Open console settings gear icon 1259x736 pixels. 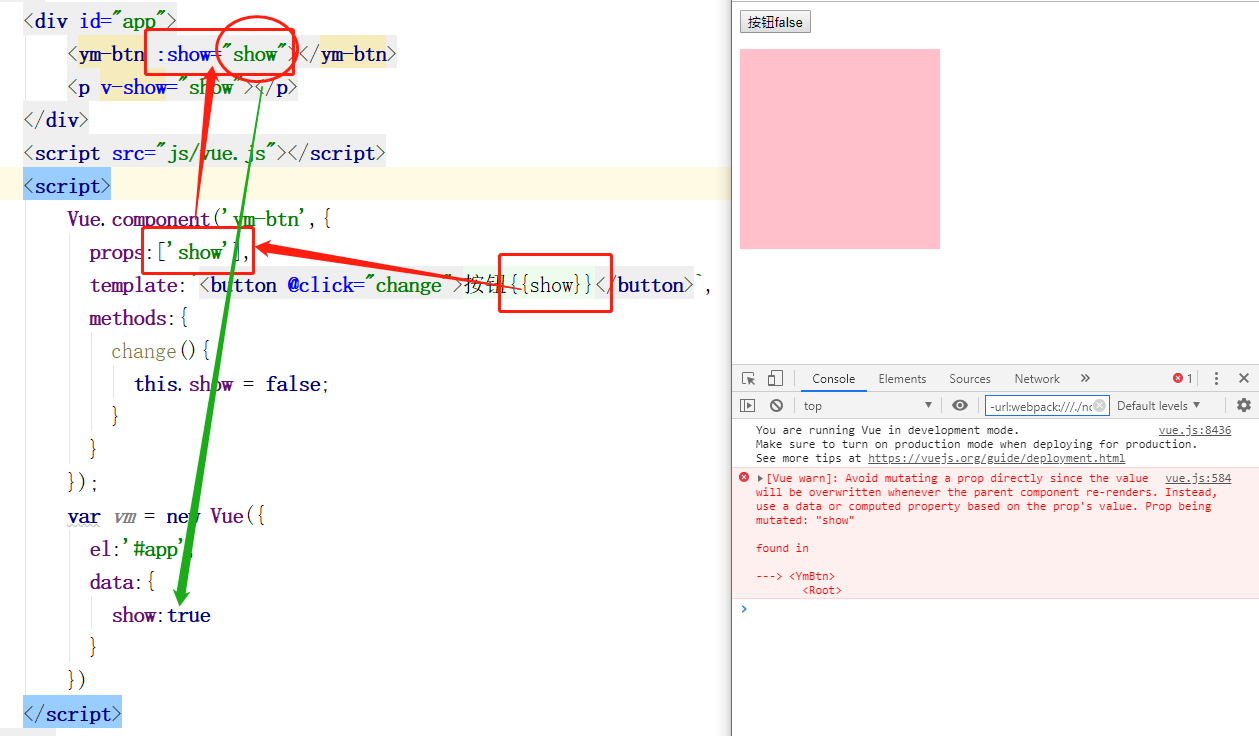pos(1244,405)
